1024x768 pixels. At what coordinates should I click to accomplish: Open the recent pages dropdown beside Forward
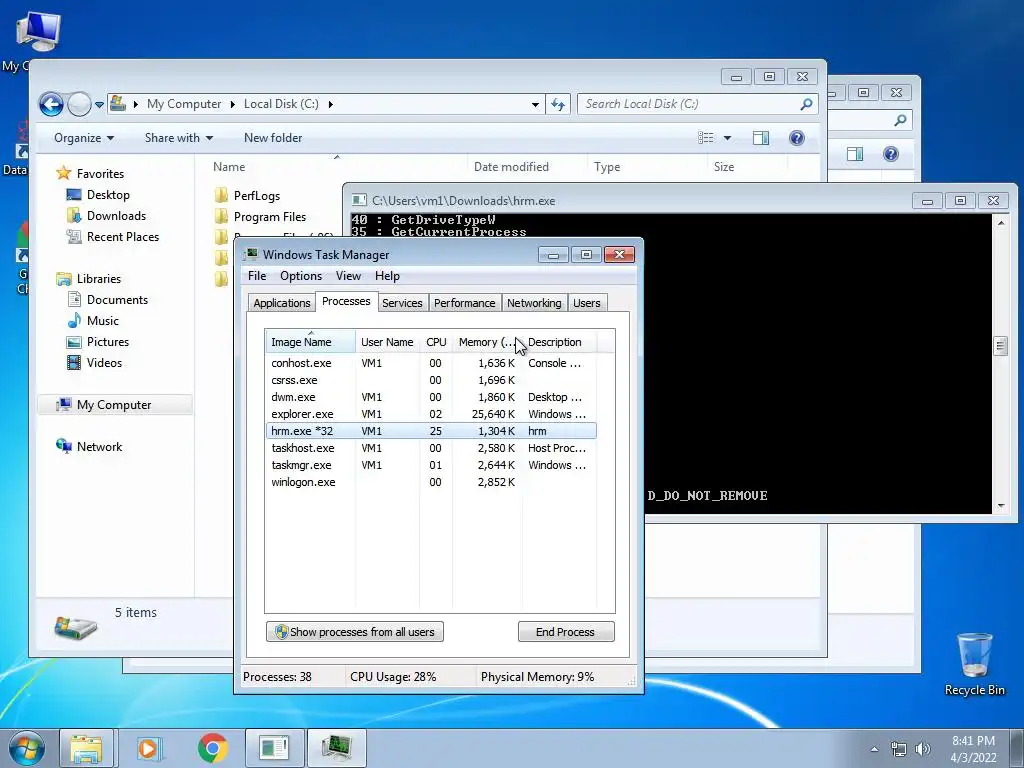(99, 104)
